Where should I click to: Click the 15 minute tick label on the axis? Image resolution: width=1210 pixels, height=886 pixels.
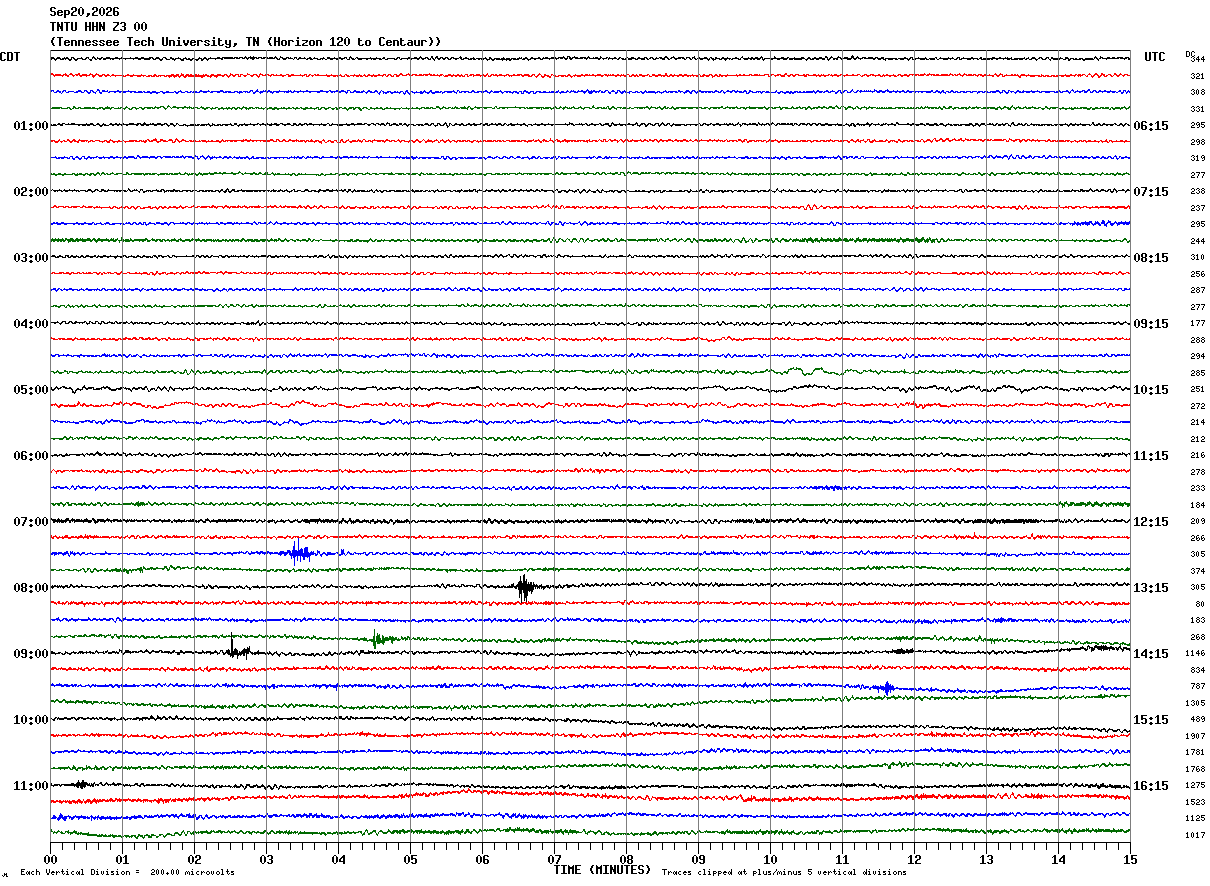(1130, 860)
